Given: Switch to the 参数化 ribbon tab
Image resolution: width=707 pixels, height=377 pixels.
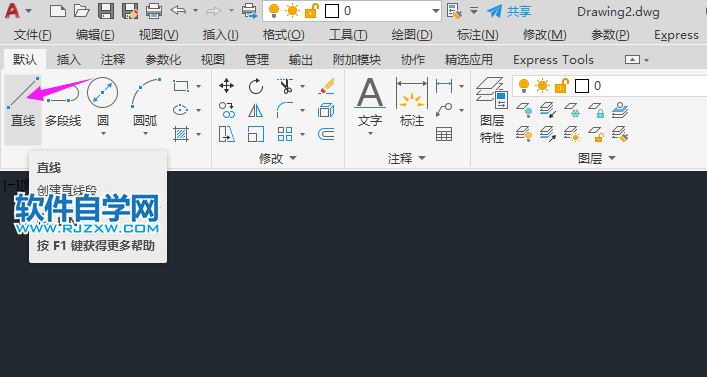Looking at the screenshot, I should 163,60.
